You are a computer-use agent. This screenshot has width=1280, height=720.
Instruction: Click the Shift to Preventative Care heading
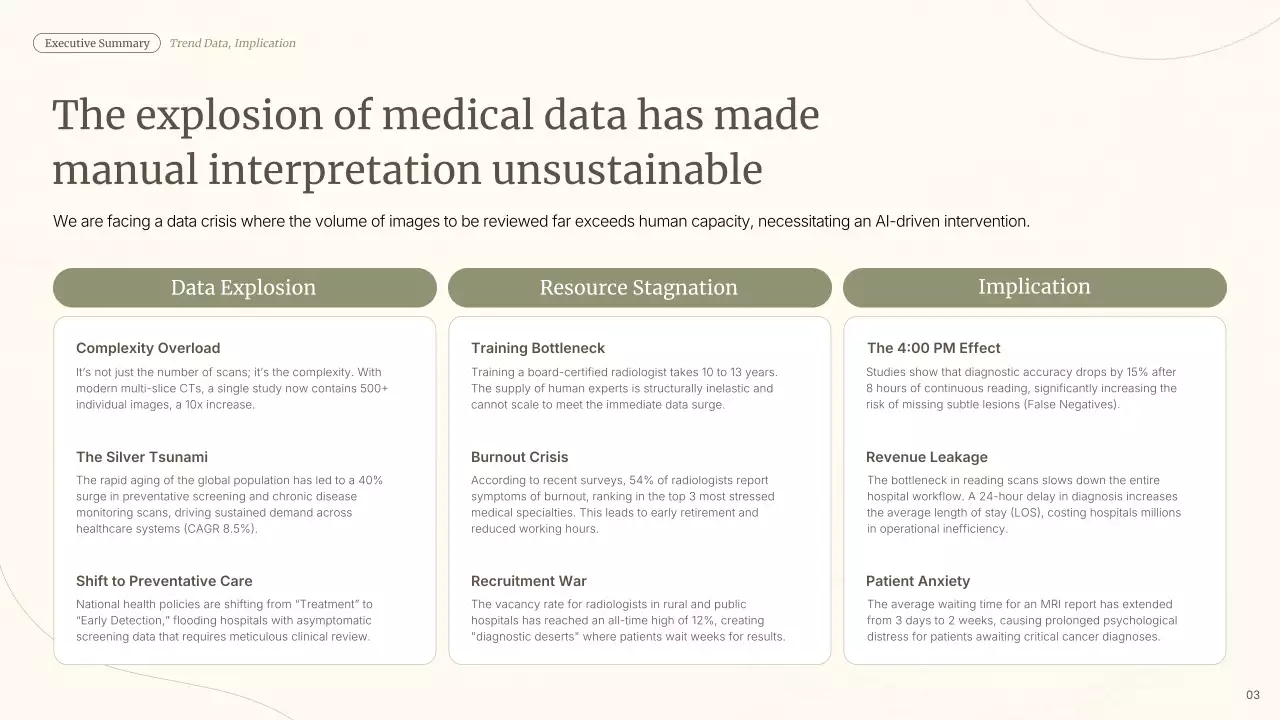(164, 581)
